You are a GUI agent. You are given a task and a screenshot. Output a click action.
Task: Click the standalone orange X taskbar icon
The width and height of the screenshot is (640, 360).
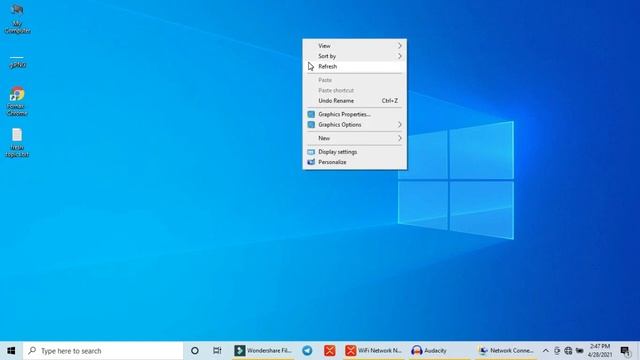click(330, 351)
